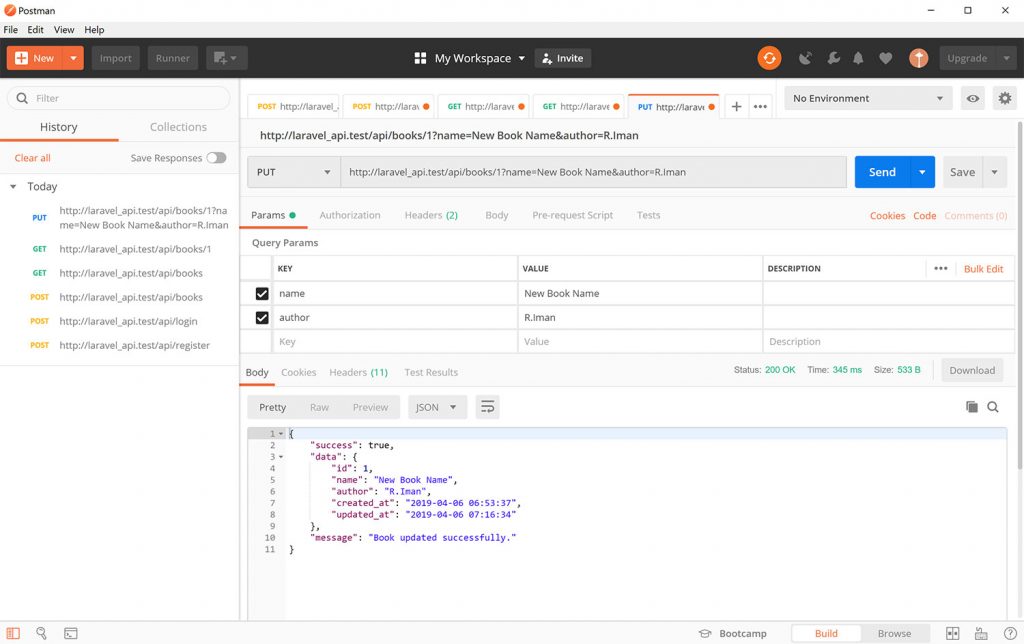Search within the response body

coord(993,407)
